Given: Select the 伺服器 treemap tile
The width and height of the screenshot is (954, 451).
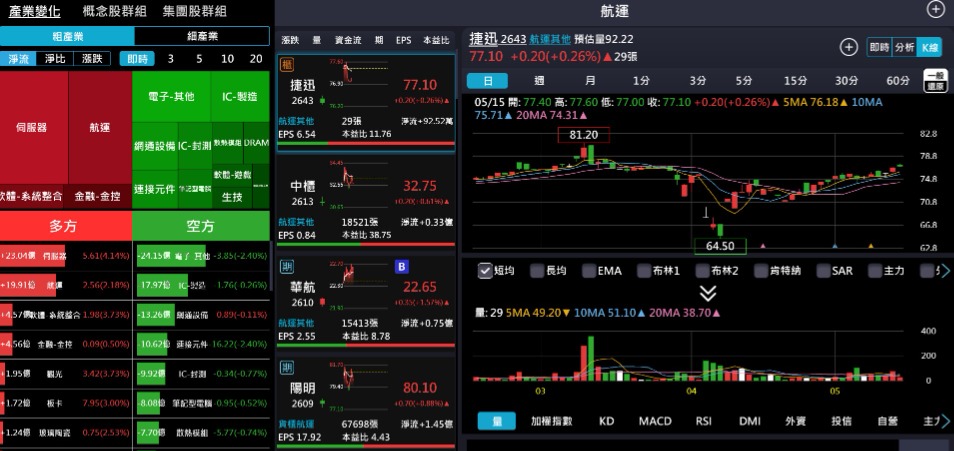Looking at the screenshot, I should [32, 127].
